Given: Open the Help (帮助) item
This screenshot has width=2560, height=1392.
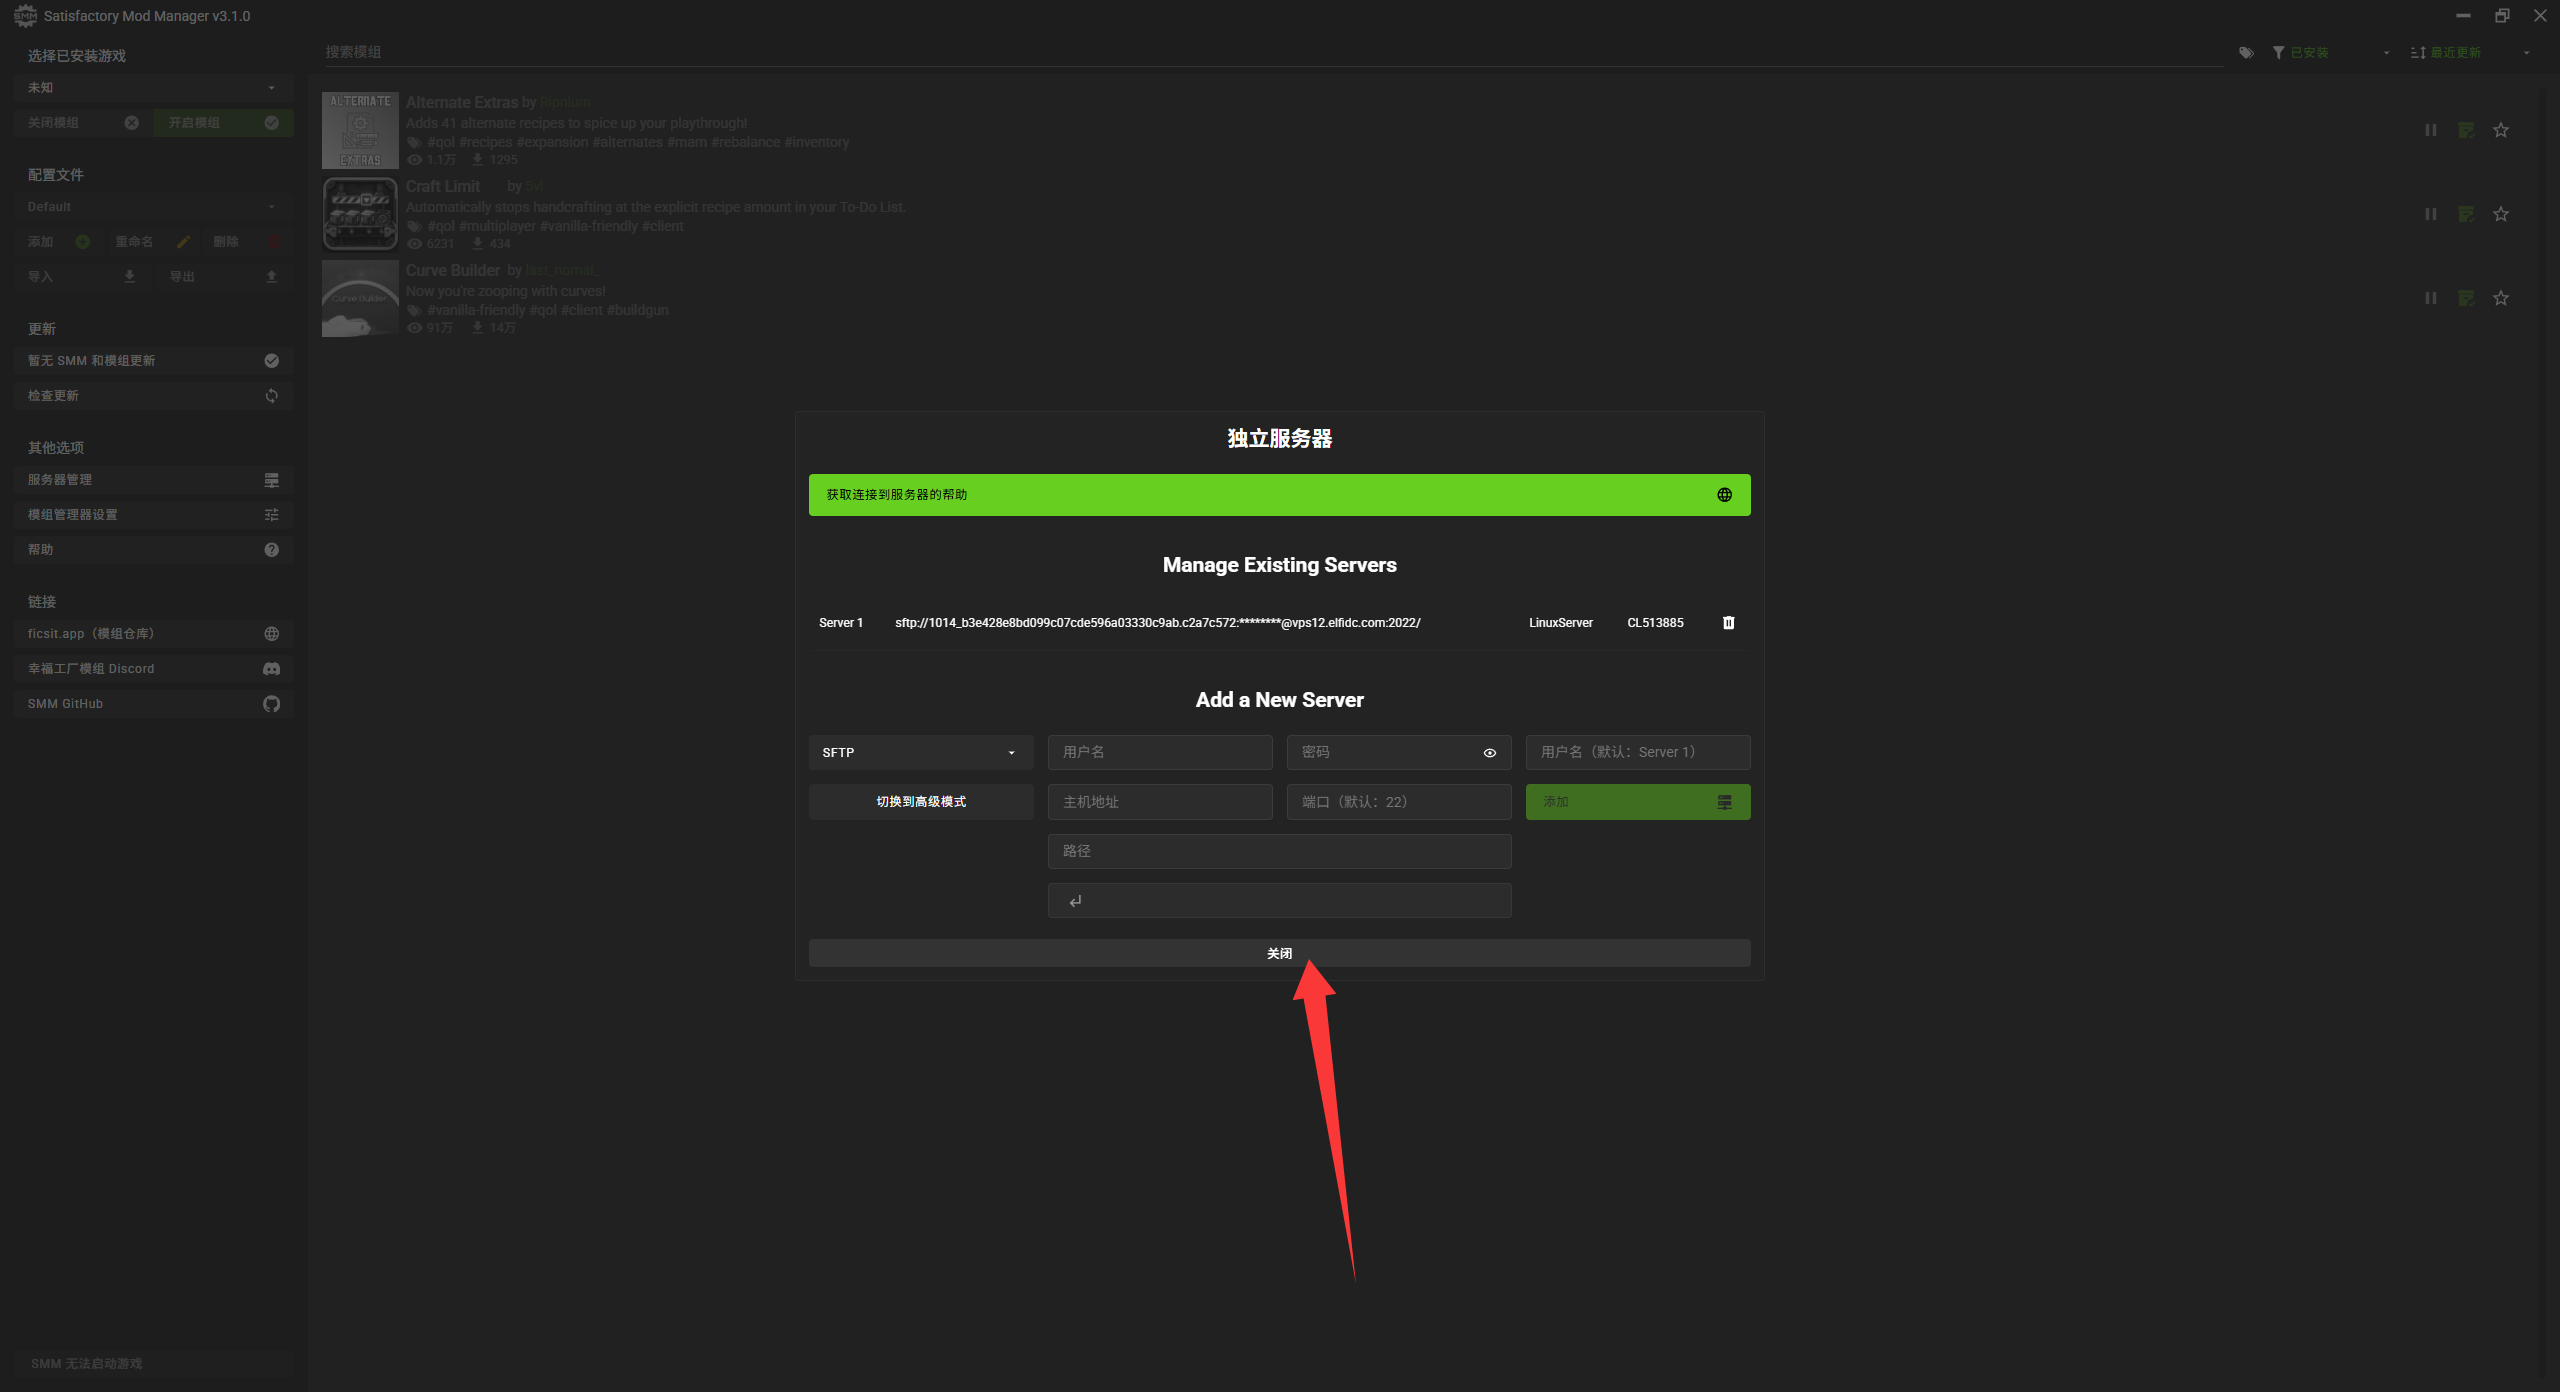Looking at the screenshot, I should (153, 550).
